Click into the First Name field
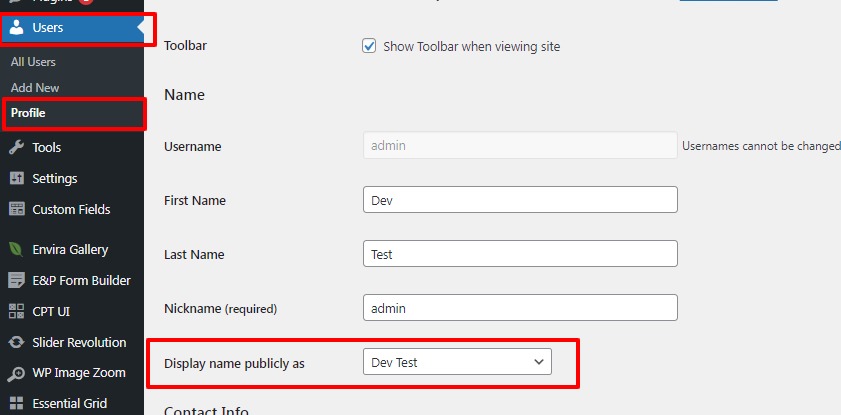 tap(520, 200)
